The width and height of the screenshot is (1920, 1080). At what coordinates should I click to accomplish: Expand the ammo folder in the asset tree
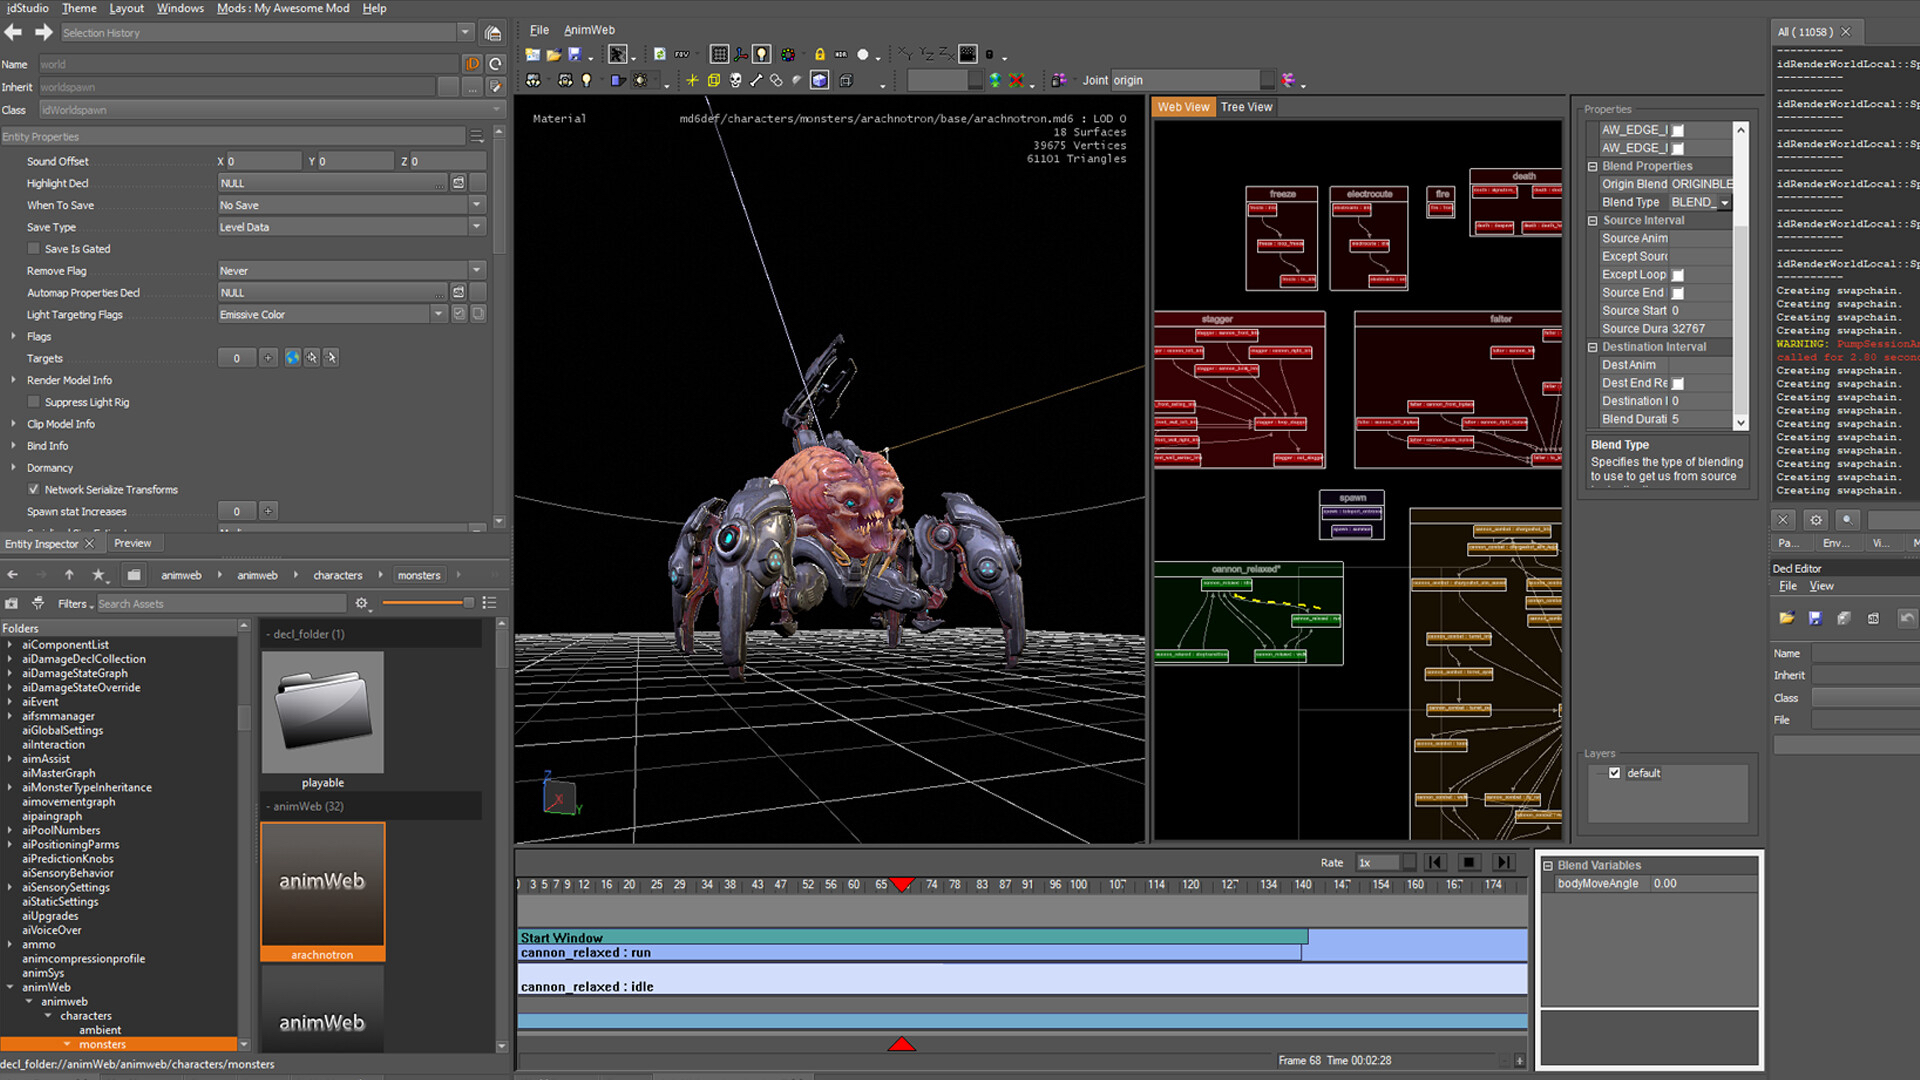click(10, 944)
